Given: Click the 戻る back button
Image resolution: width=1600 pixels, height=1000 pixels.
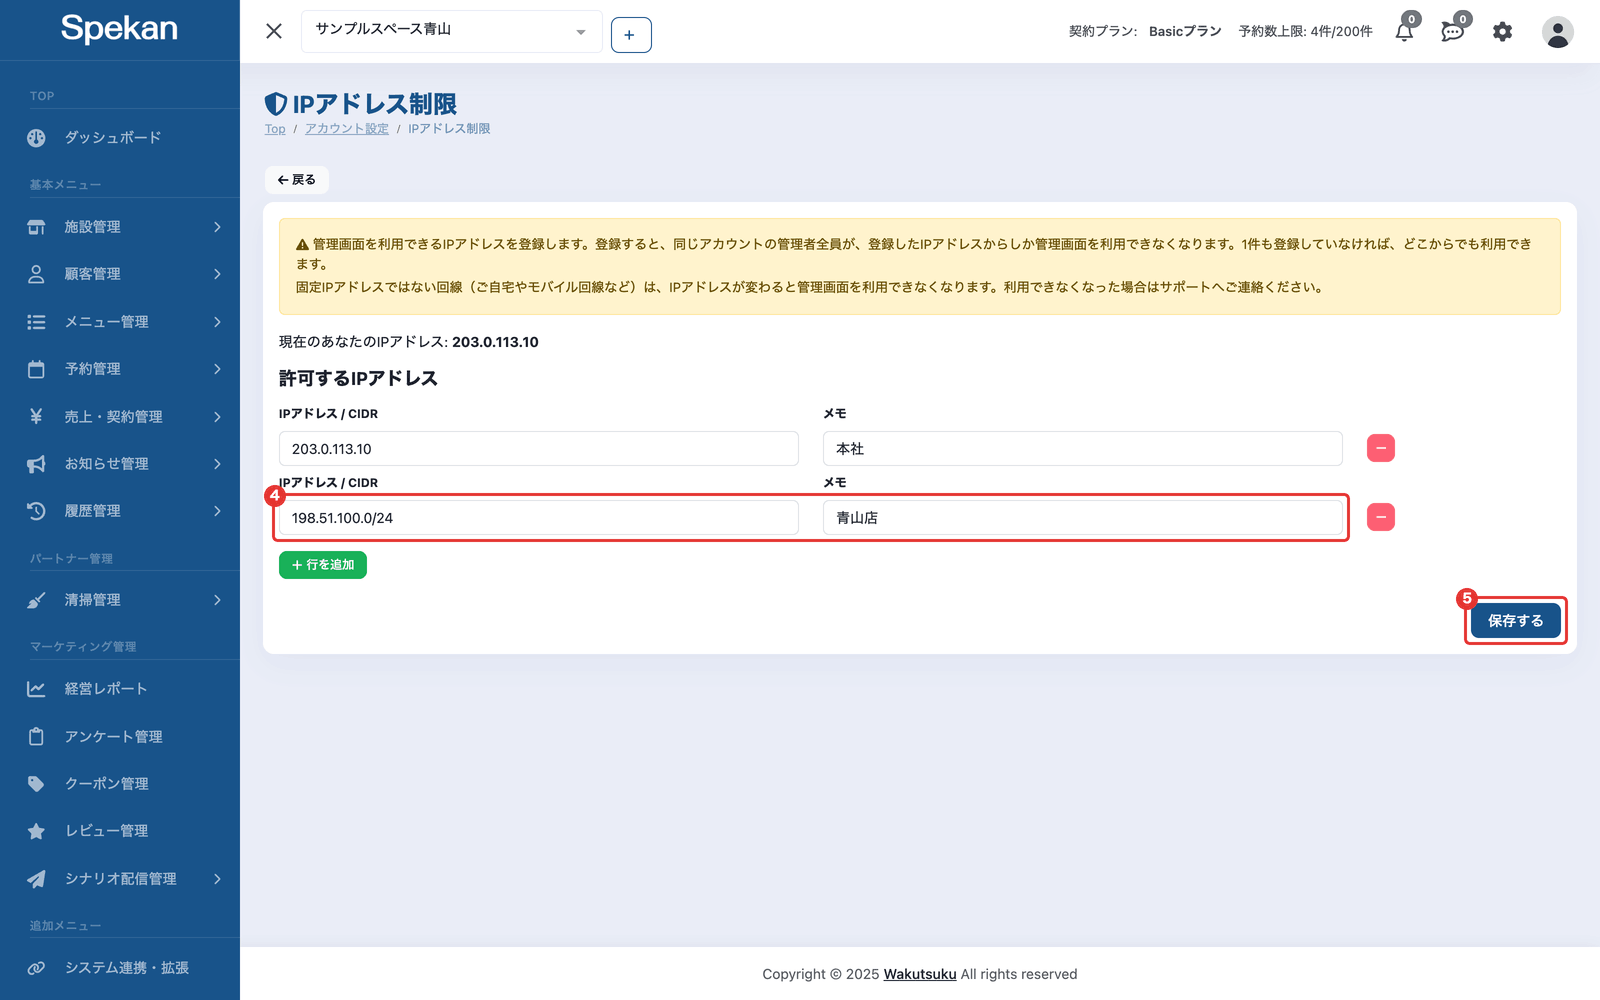Looking at the screenshot, I should pyautogui.click(x=297, y=180).
